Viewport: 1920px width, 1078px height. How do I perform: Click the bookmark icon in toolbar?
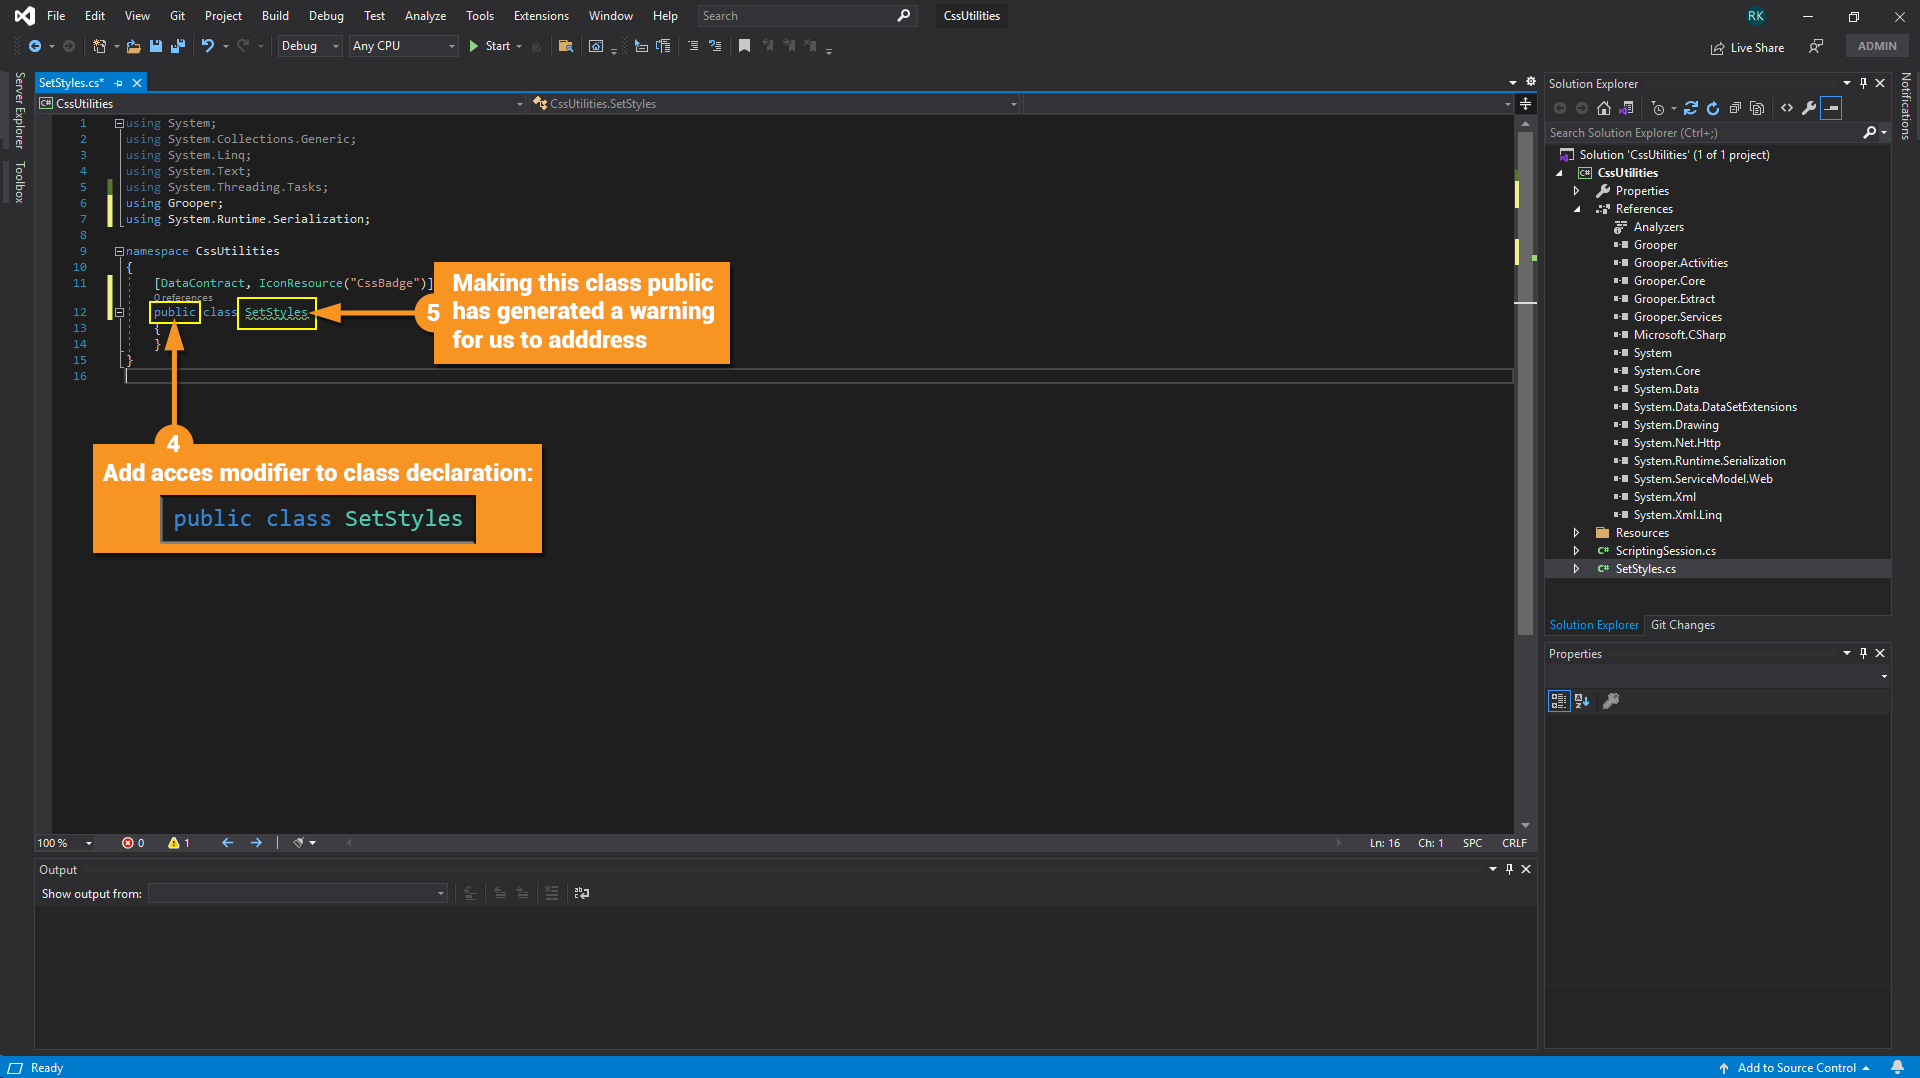744,46
